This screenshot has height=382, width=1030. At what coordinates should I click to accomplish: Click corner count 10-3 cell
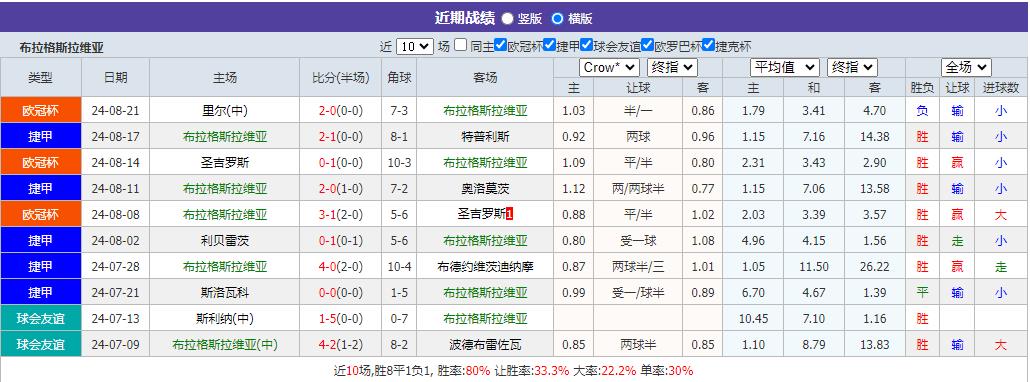[x=399, y=163]
